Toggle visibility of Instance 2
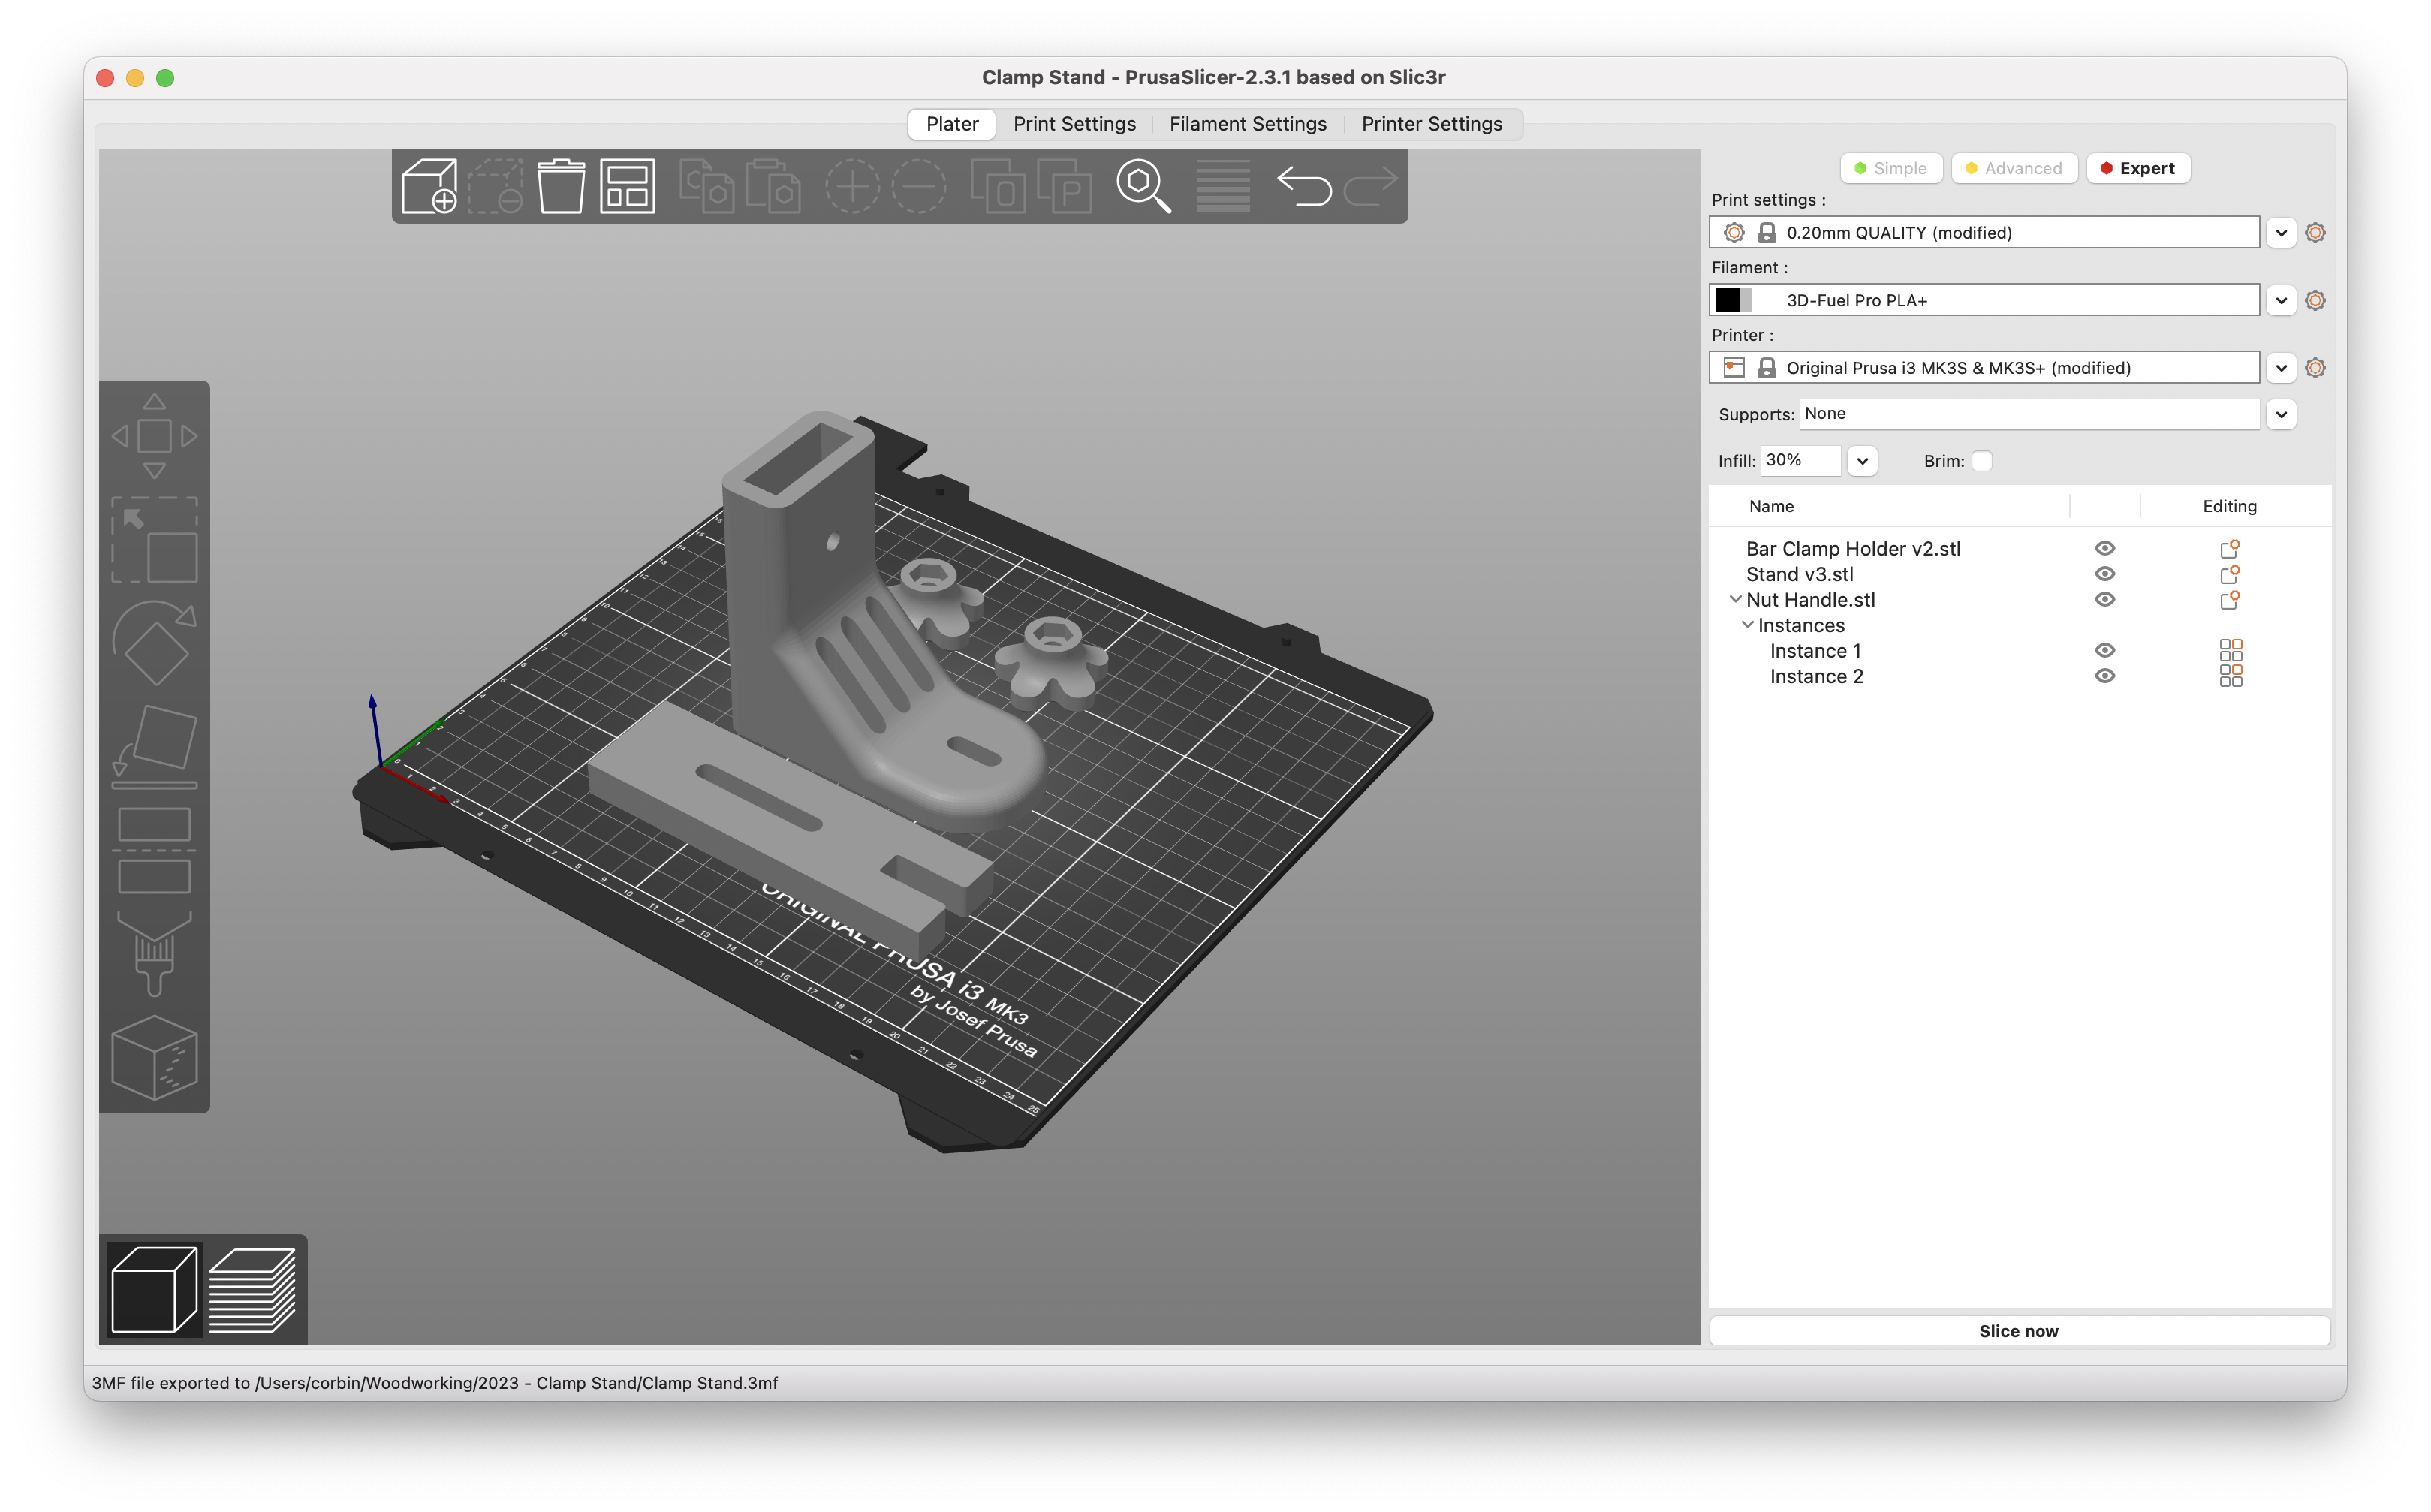 2104,676
